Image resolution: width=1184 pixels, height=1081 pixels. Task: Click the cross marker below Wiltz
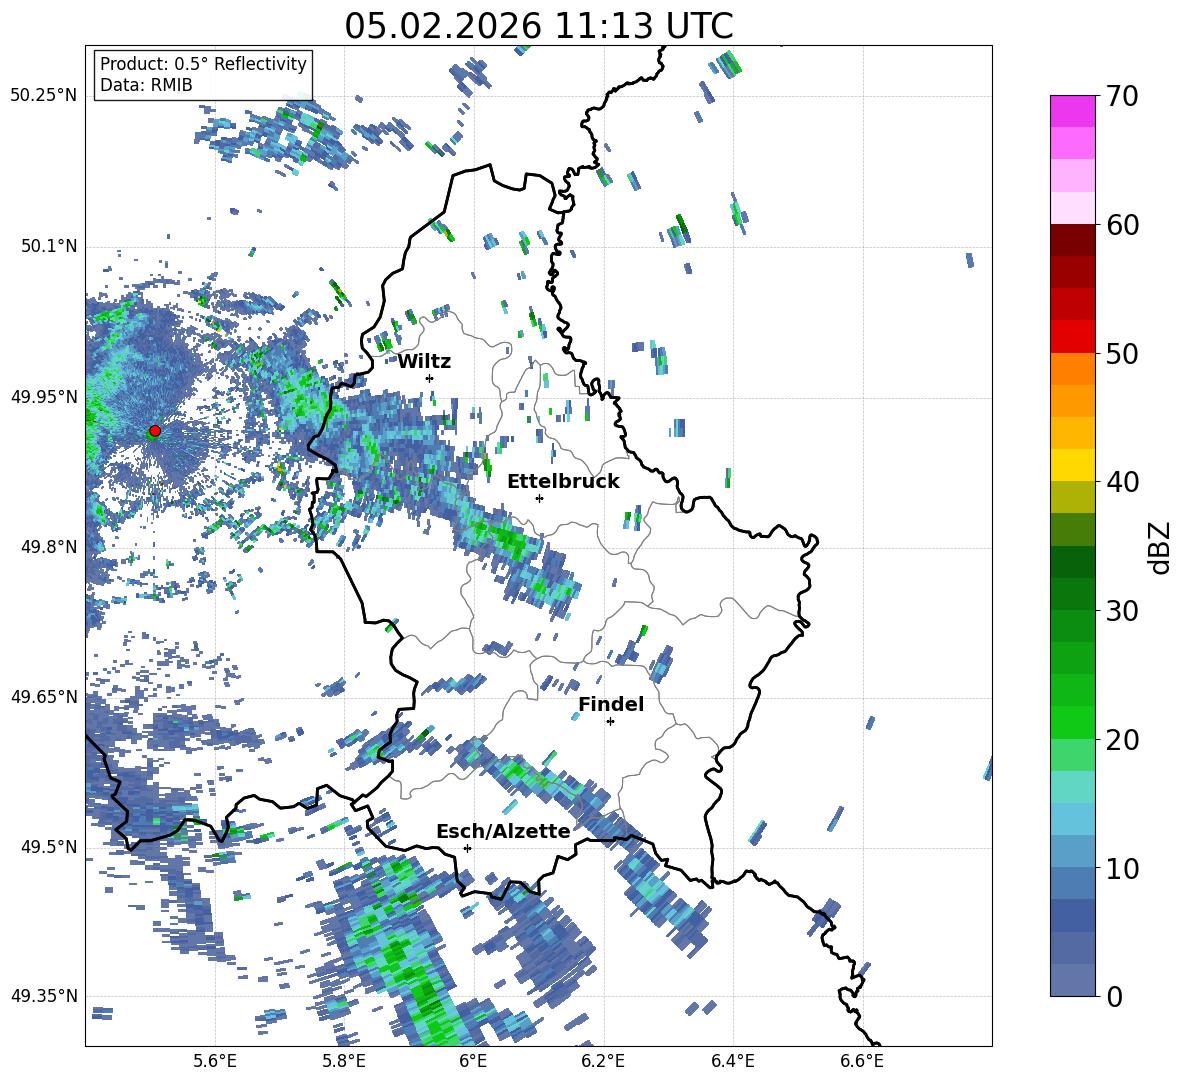(430, 378)
